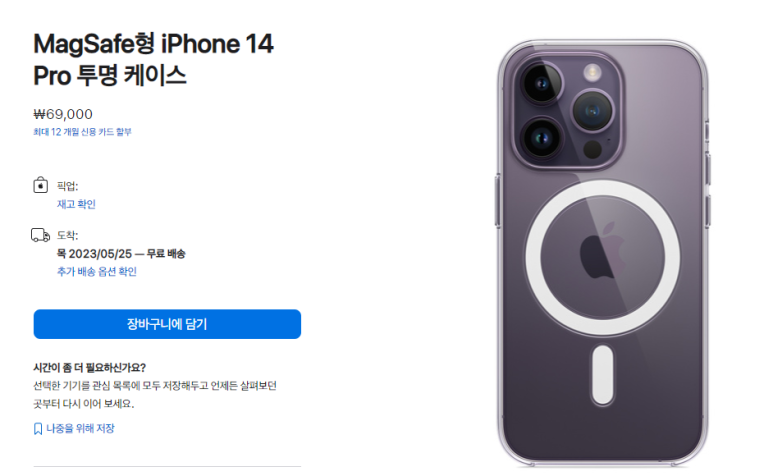773x476 pixels.
Task: Click the 목 2023/05/25 무료 배송 text
Action: [x=121, y=254]
